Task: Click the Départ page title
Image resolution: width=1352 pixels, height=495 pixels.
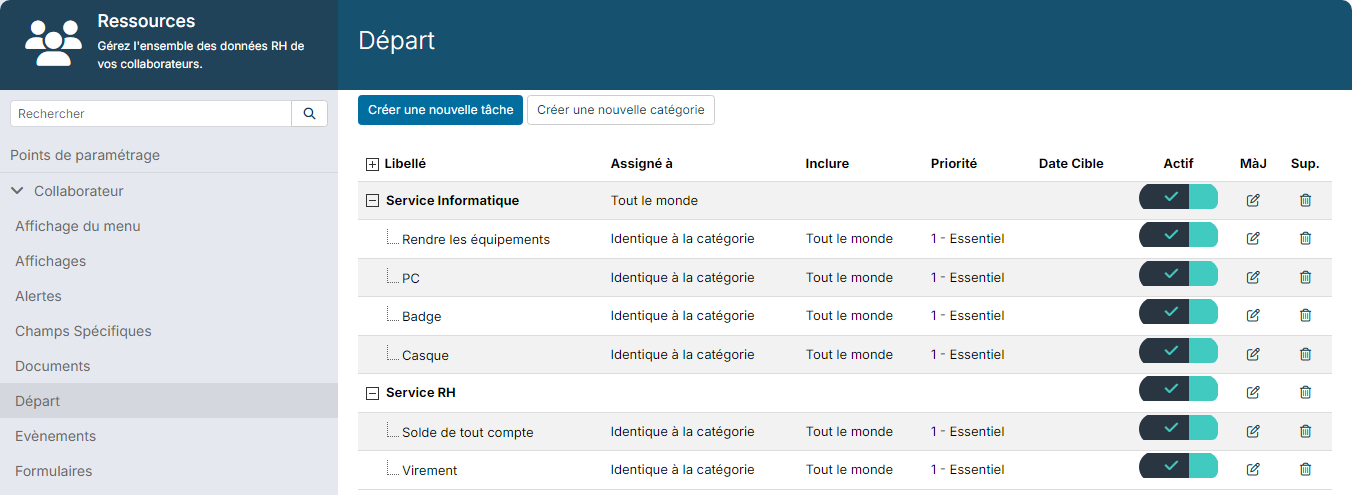Action: coord(397,41)
